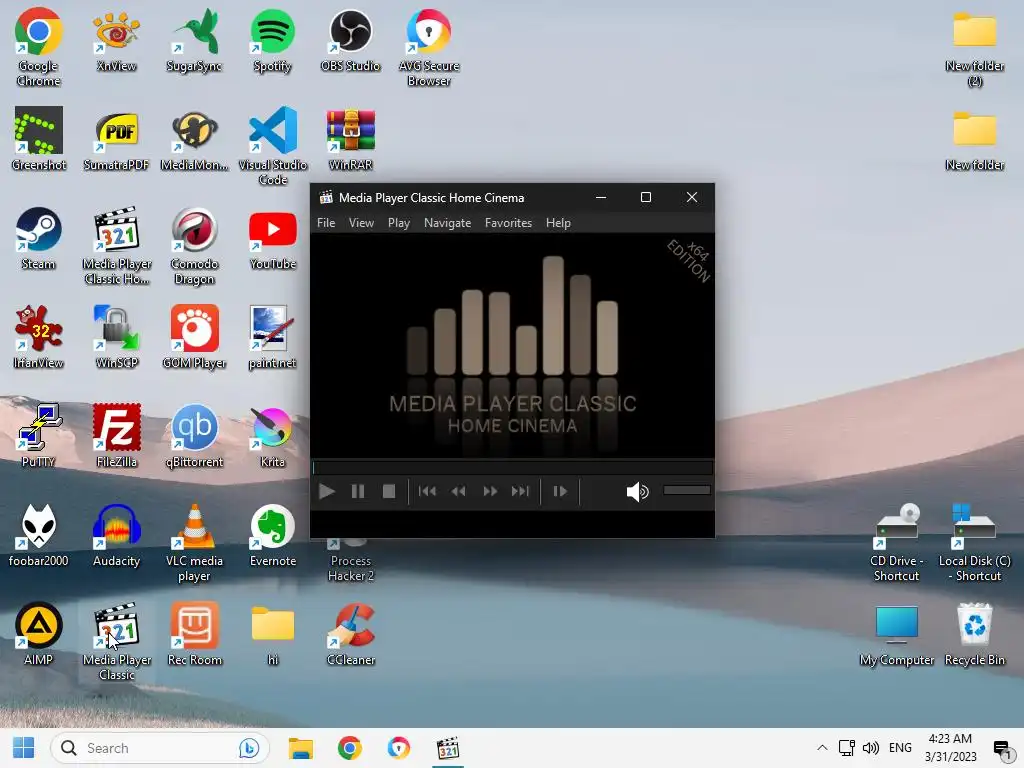Select the SumatraPDF desktop icon

point(116,139)
